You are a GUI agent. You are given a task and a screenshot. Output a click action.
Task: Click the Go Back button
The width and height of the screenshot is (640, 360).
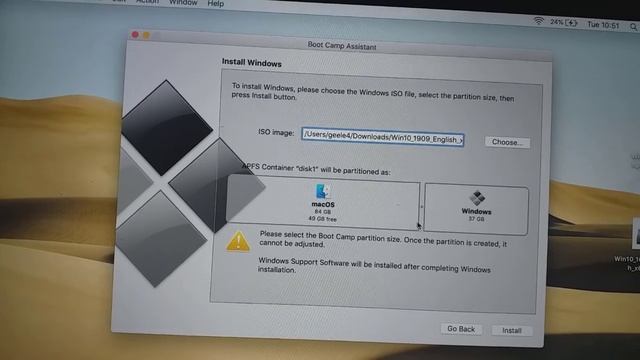pos(461,329)
